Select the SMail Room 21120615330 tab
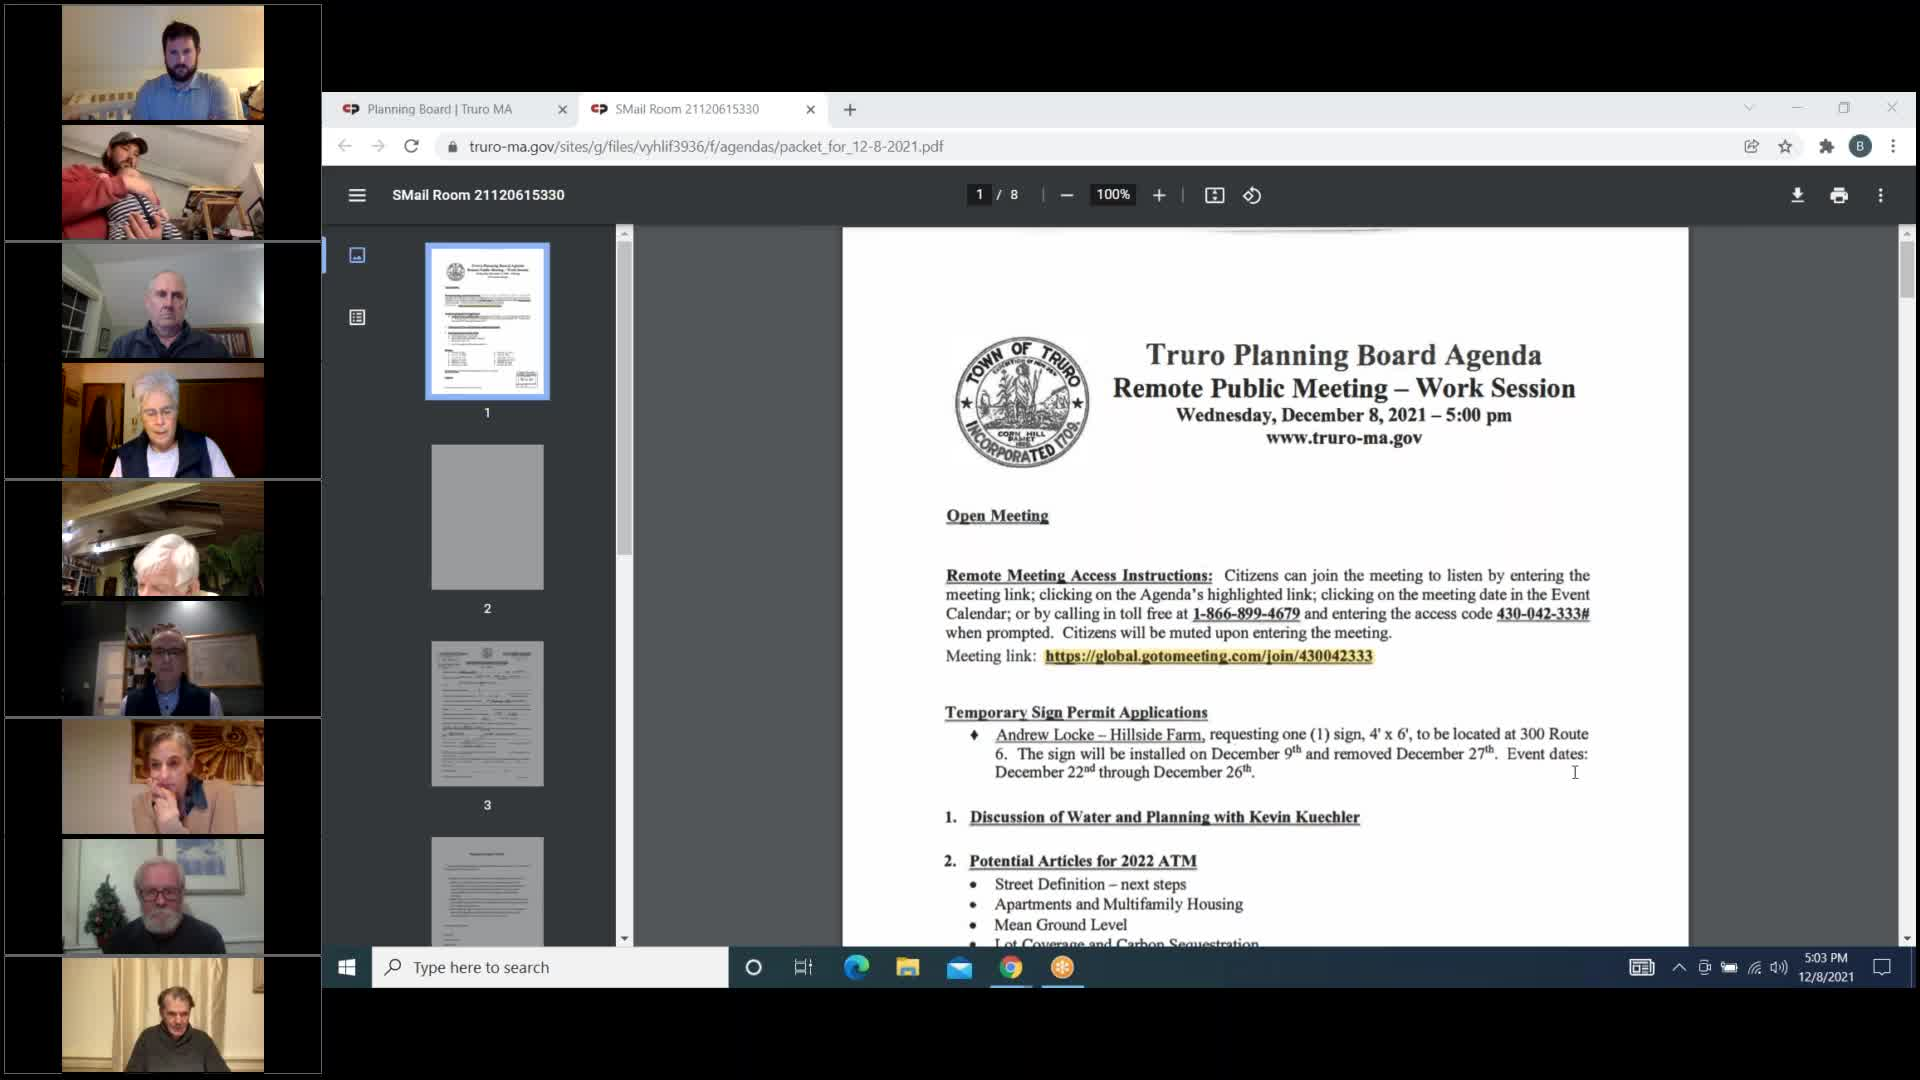The height and width of the screenshot is (1080, 1920). point(690,109)
